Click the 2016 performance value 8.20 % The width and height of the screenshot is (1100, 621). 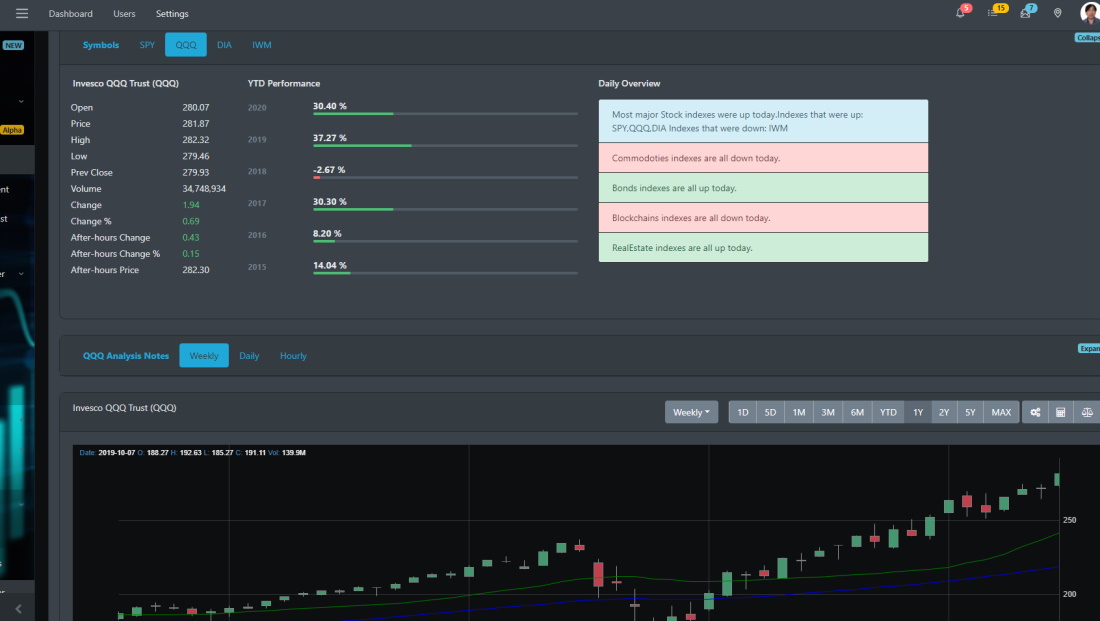point(327,234)
